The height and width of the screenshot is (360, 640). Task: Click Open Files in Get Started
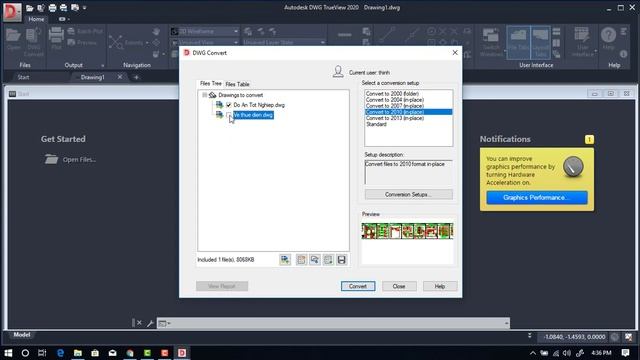[71, 160]
